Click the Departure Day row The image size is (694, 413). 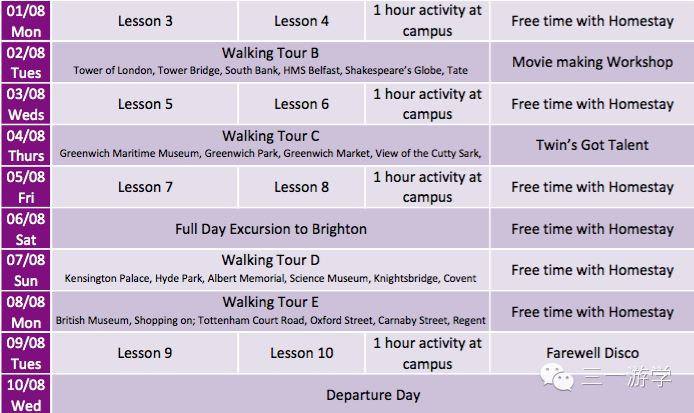pyautogui.click(x=373, y=394)
